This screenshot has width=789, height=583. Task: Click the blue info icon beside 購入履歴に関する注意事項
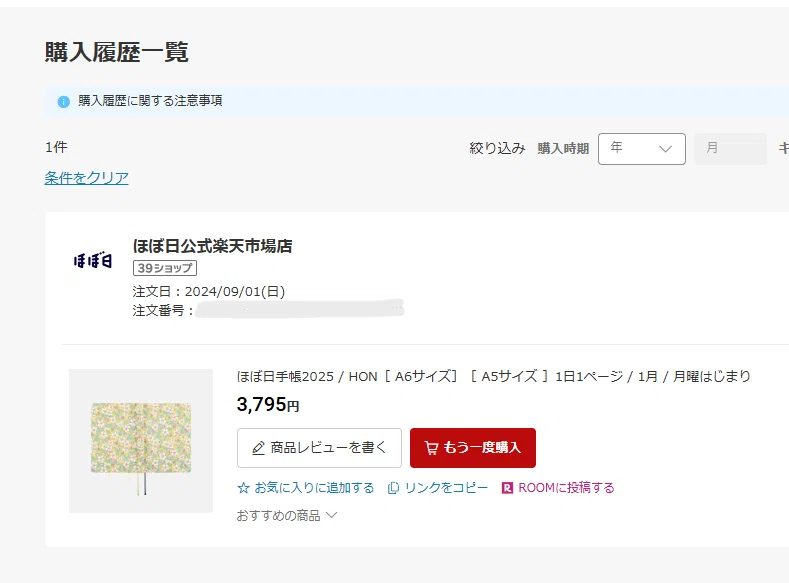click(x=63, y=102)
